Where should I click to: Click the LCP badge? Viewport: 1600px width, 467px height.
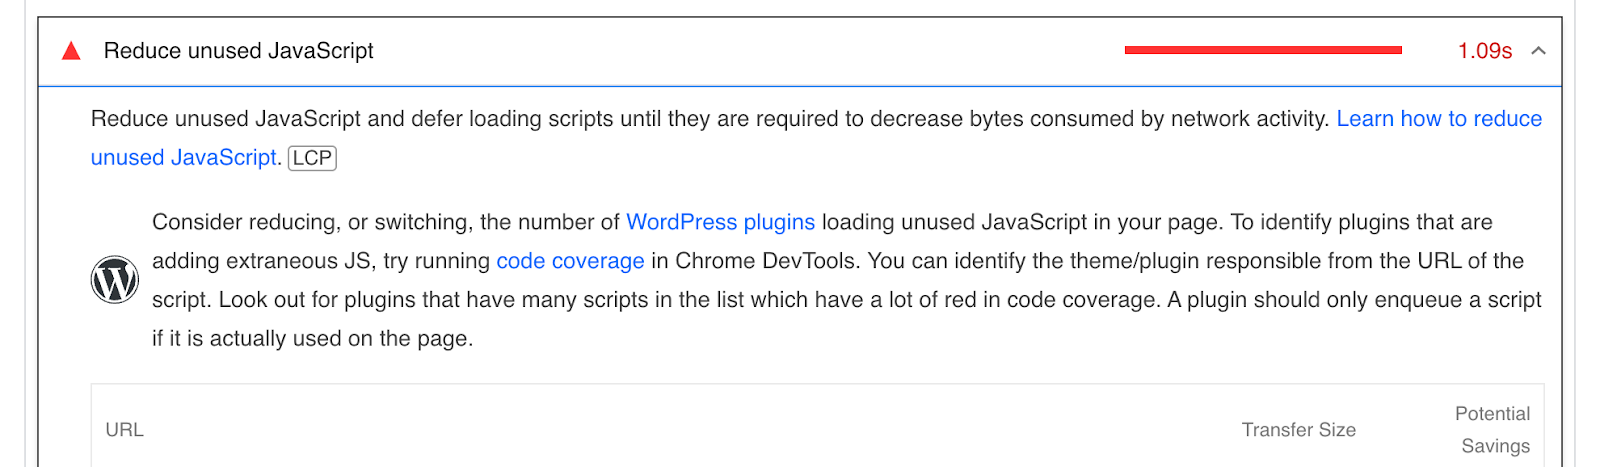312,158
